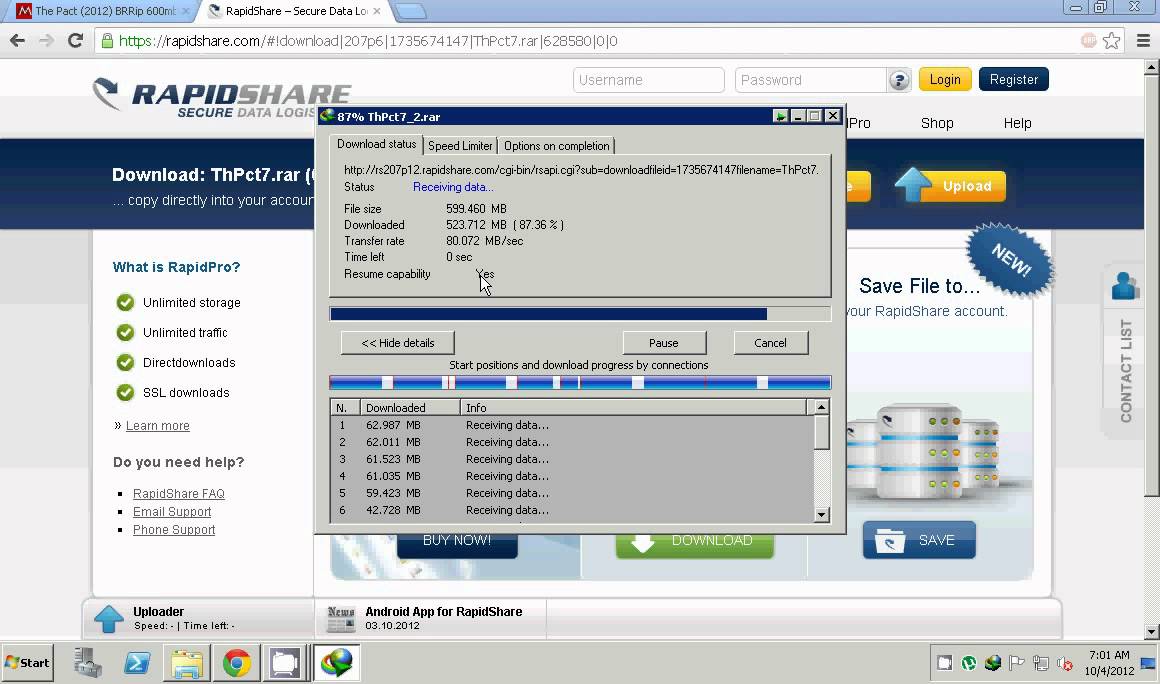Click the connections segment progress bar

580,382
